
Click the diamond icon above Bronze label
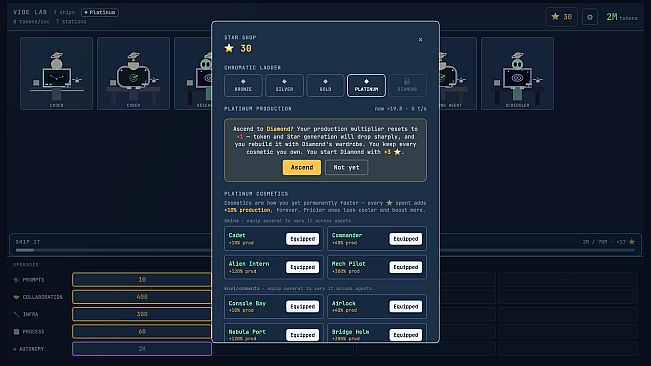[243, 81]
